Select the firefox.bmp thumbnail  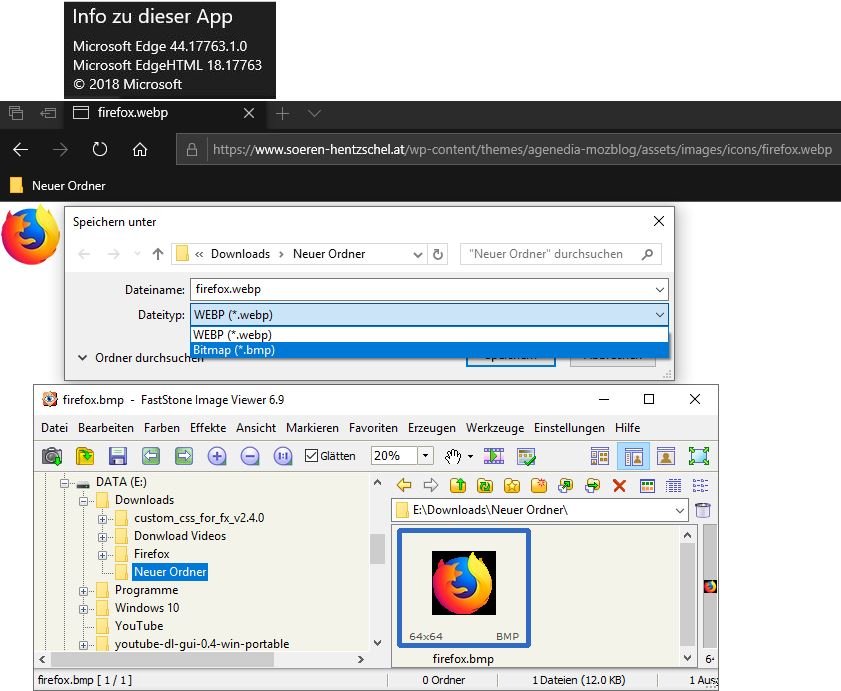(x=463, y=585)
